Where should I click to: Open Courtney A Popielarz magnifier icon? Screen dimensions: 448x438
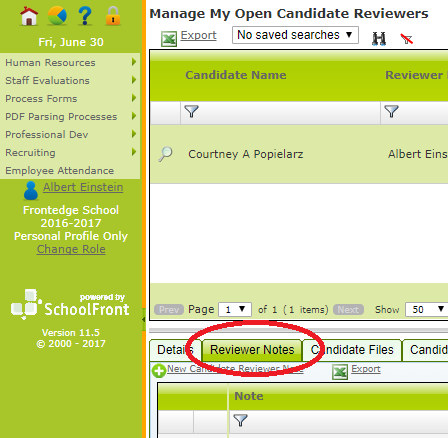pos(165,154)
